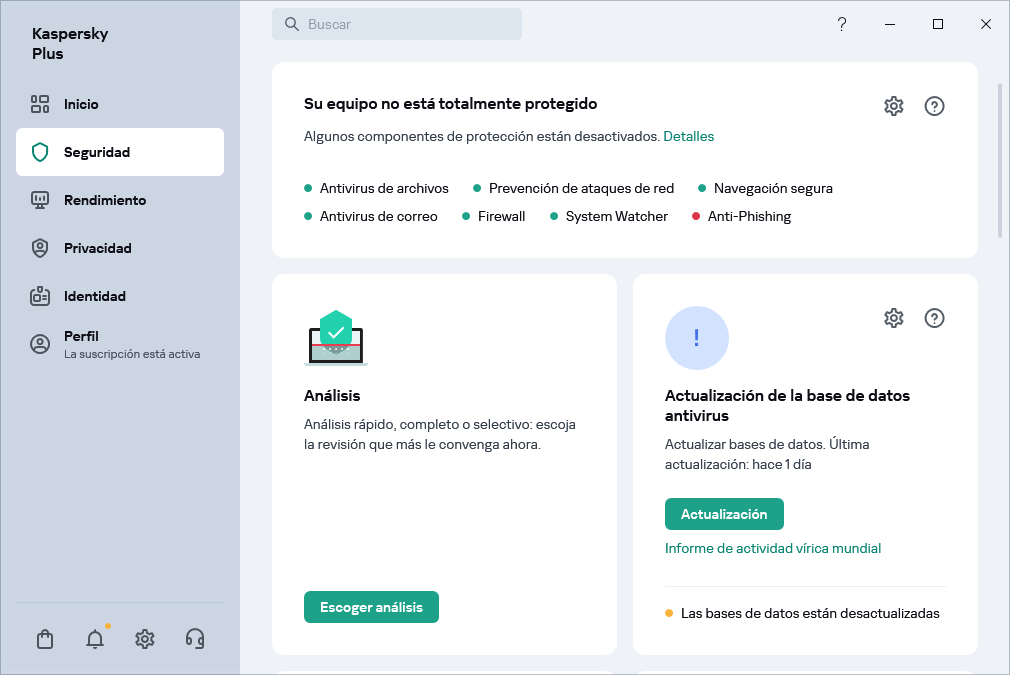Viewport: 1010px width, 675px height.
Task: Click the Escoger análisis button
Action: (371, 607)
